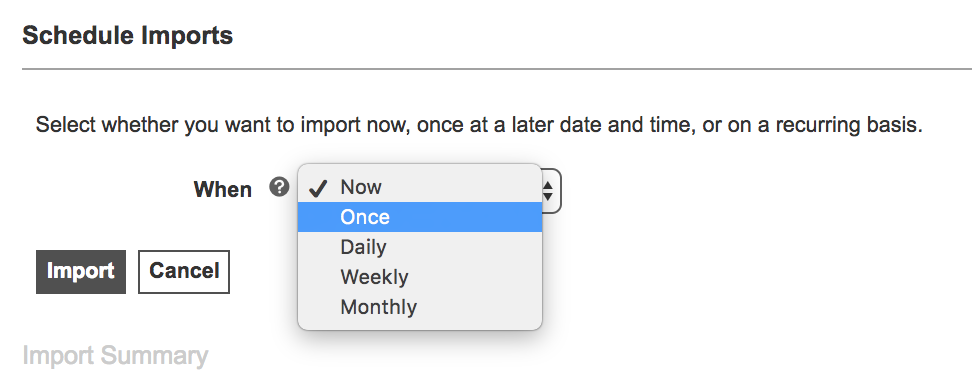
Task: Click the When select box arrows
Action: (548, 190)
